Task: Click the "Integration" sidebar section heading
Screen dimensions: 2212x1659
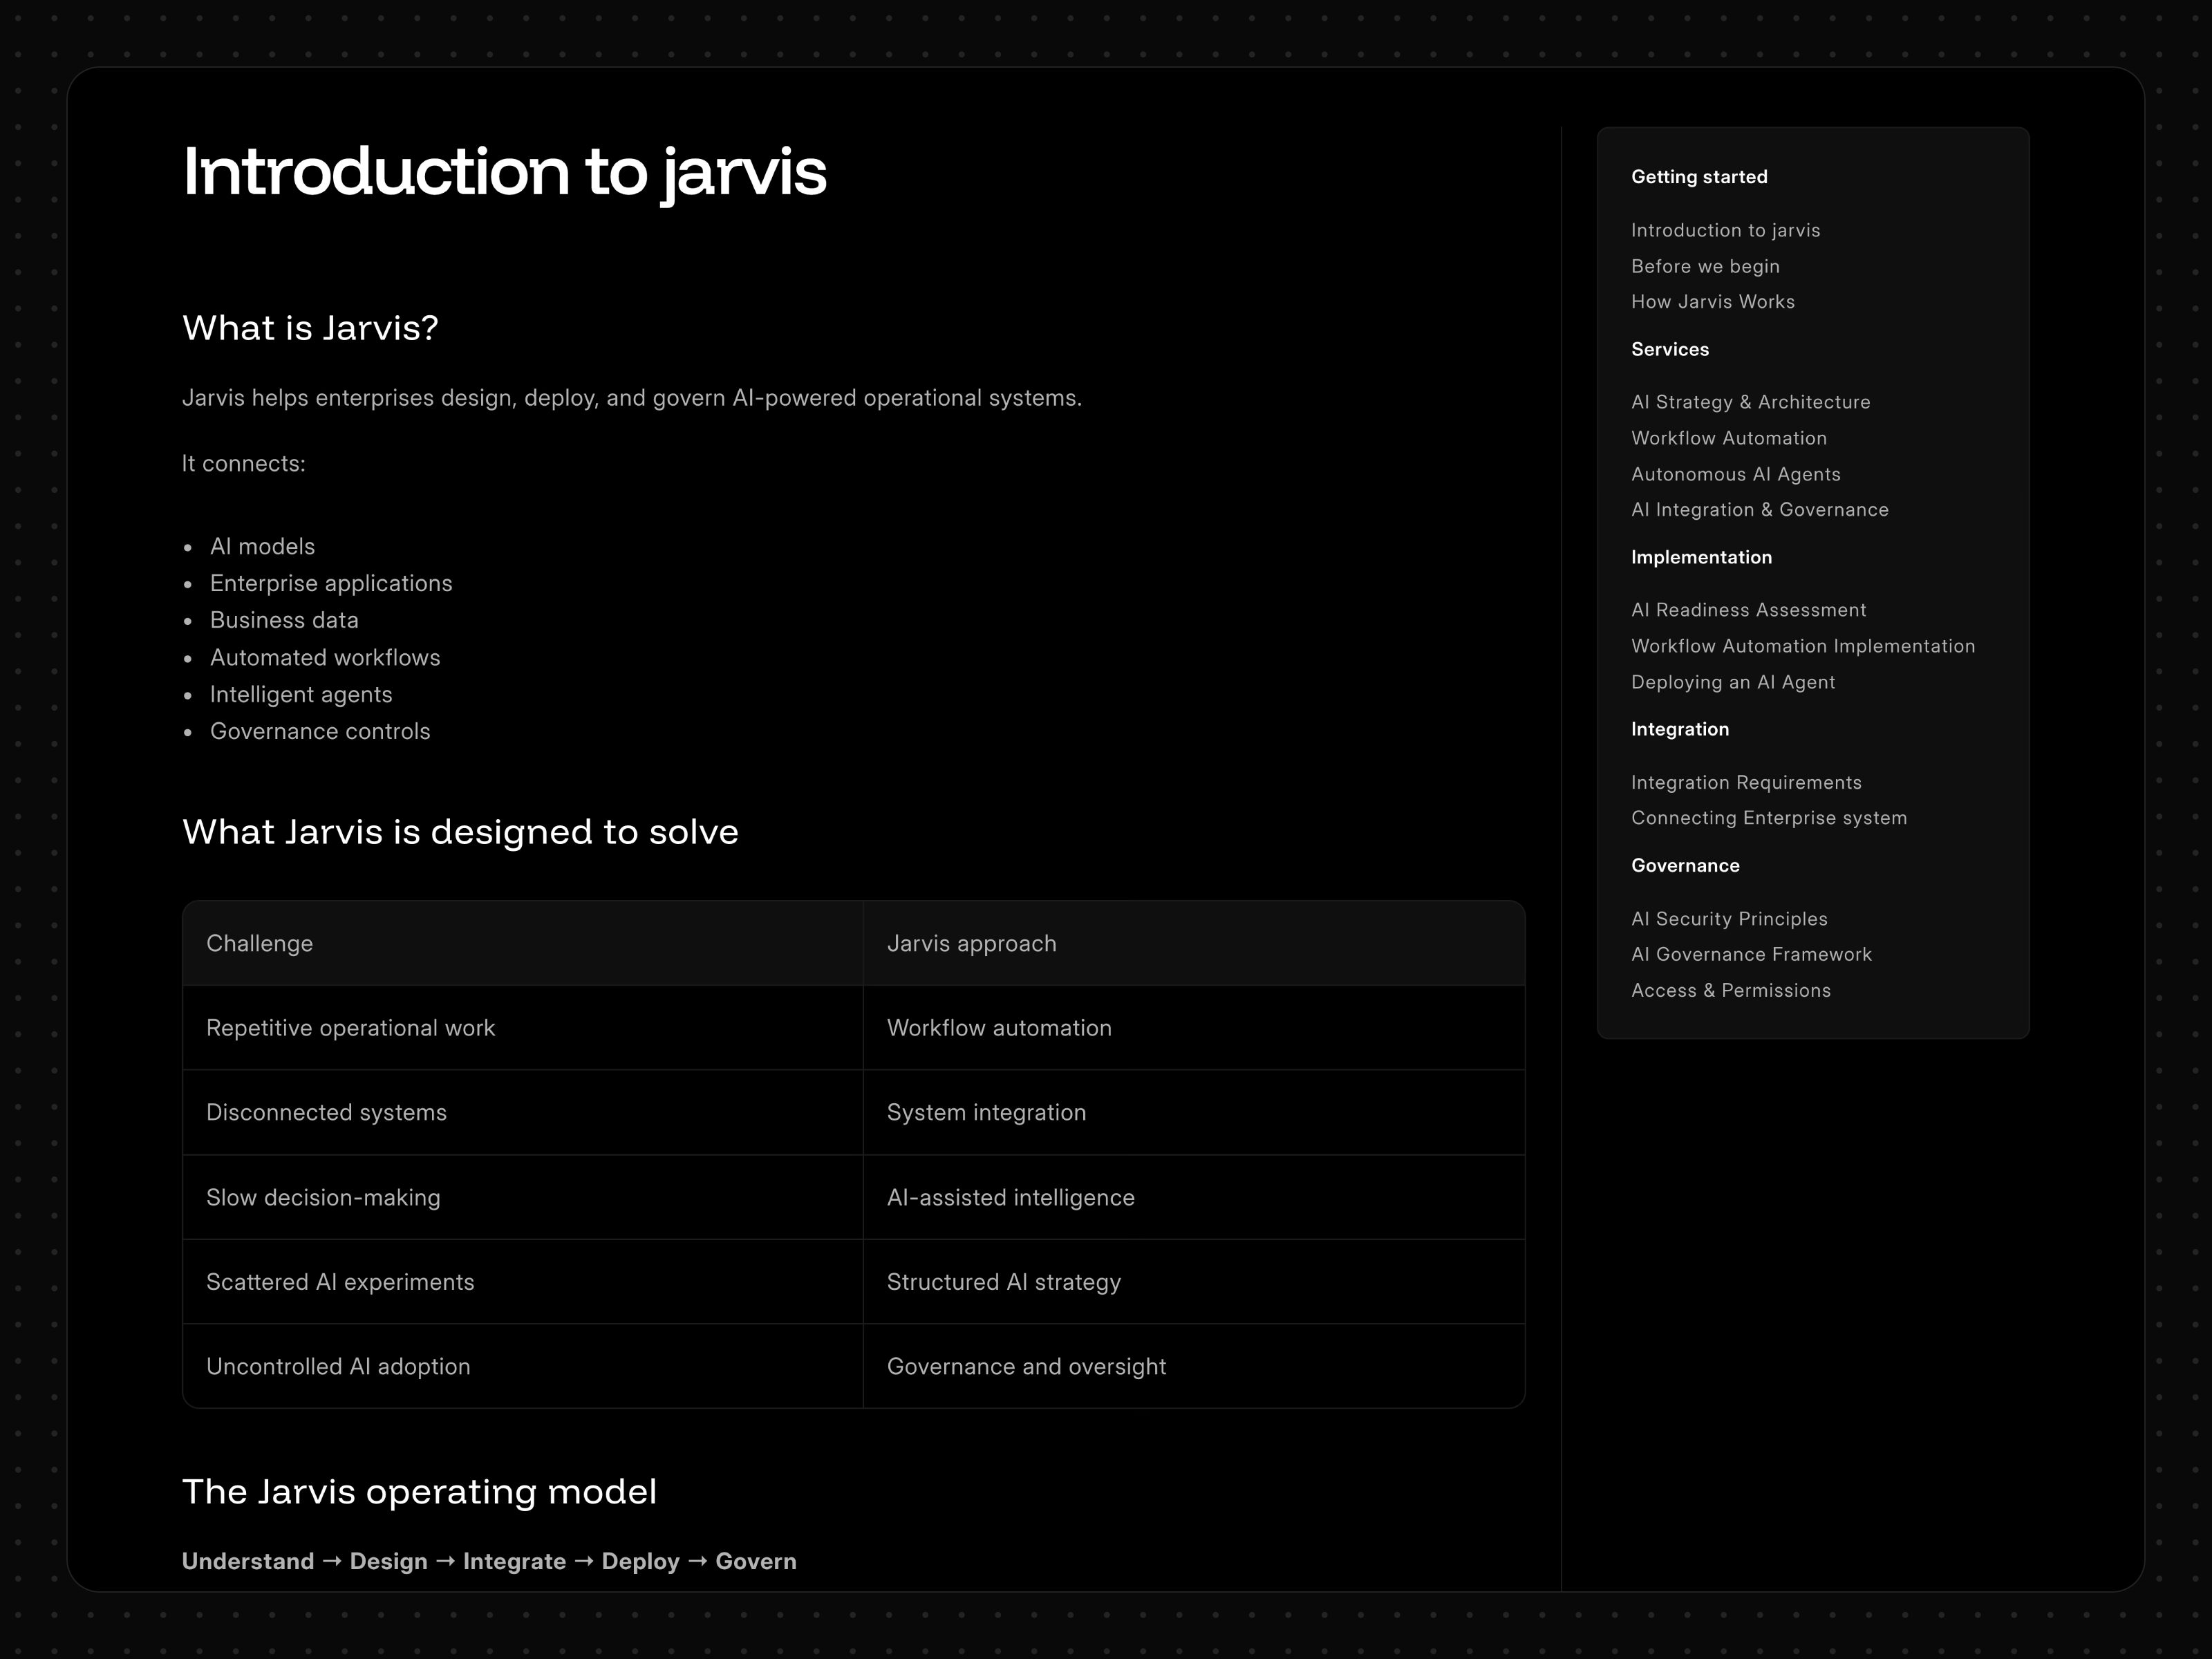Action: point(1680,729)
